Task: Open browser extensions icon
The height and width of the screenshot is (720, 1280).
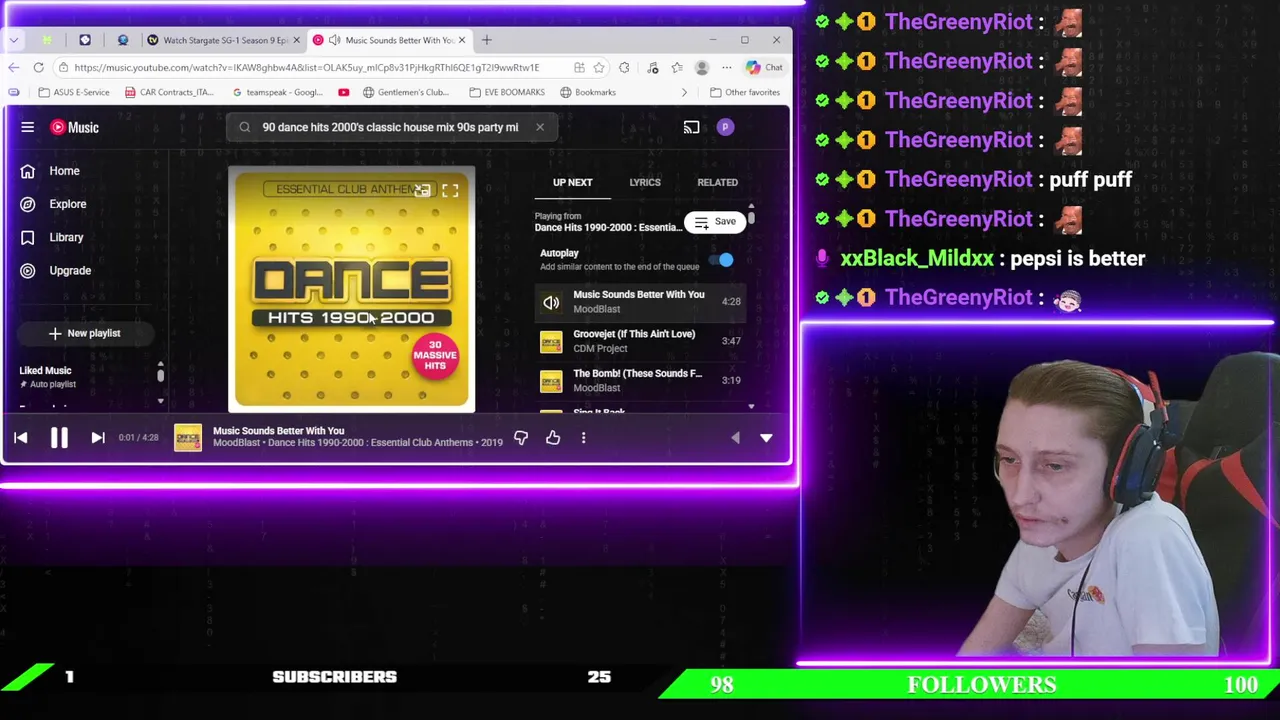Action: tap(624, 67)
